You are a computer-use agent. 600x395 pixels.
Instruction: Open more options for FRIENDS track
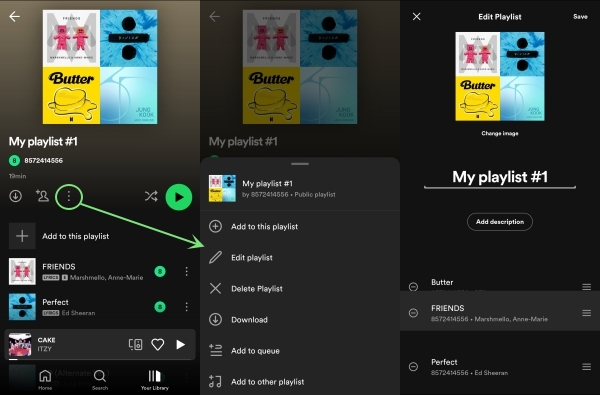tap(186, 271)
